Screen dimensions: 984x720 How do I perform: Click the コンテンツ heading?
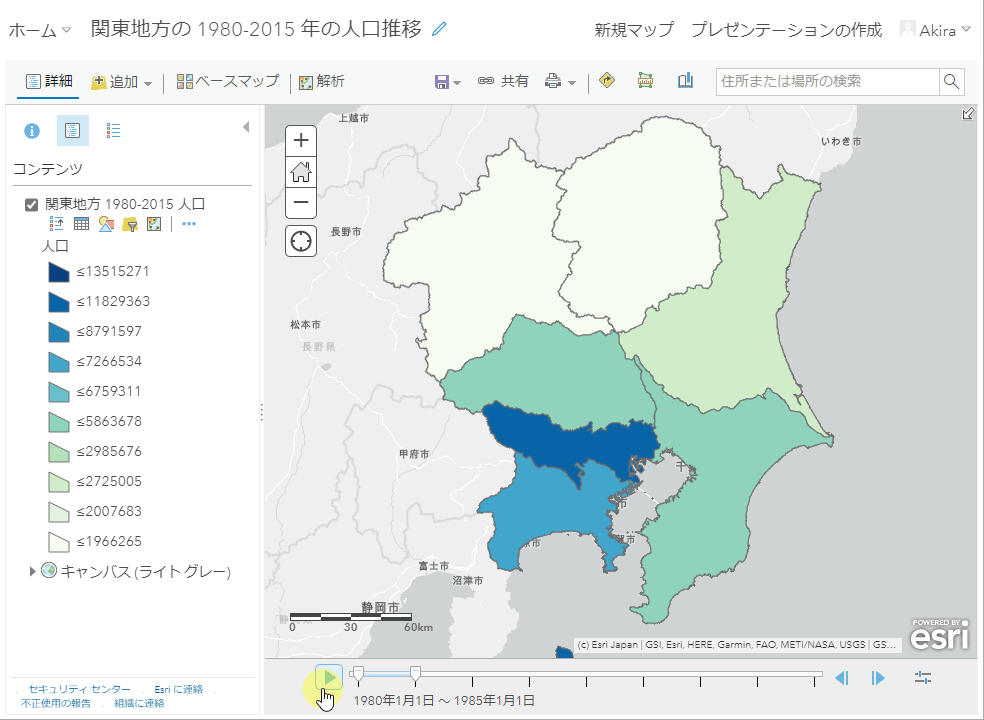(48, 169)
